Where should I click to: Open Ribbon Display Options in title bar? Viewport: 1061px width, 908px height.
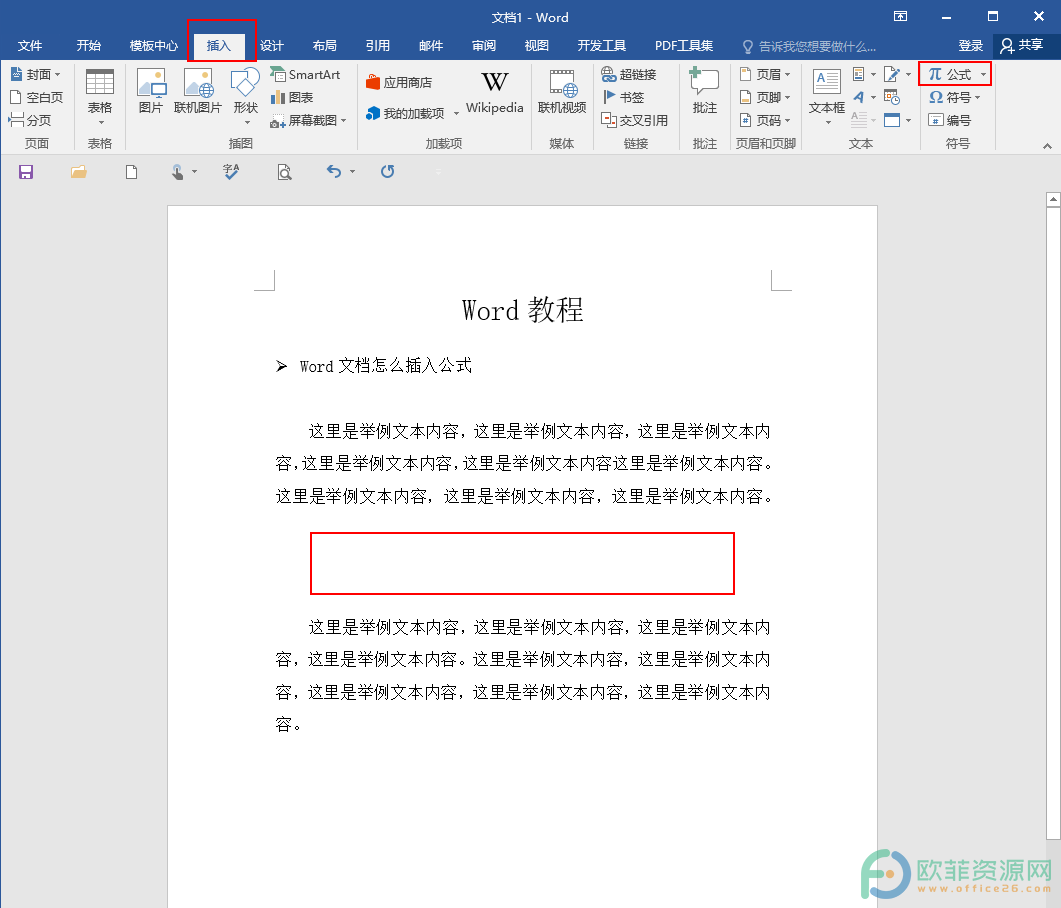point(901,16)
